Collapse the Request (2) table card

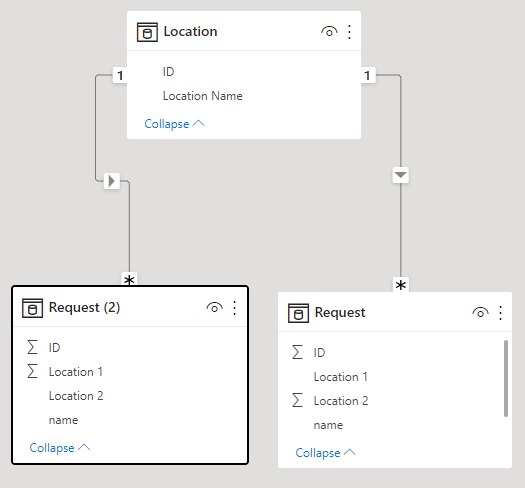click(x=60, y=448)
